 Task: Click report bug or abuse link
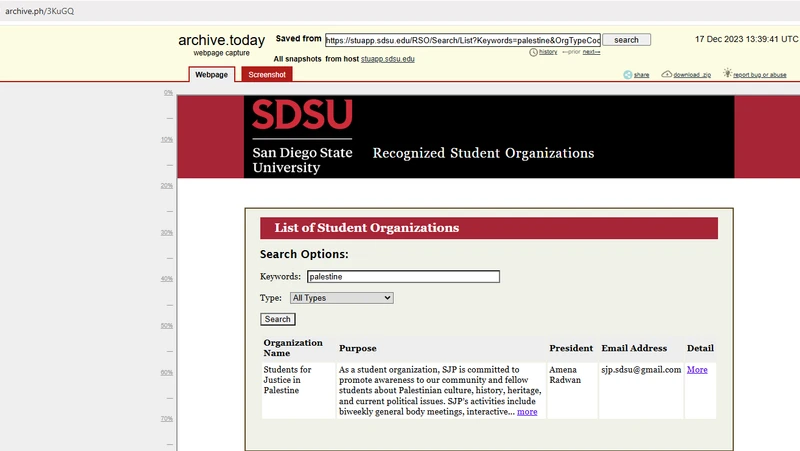pos(760,75)
